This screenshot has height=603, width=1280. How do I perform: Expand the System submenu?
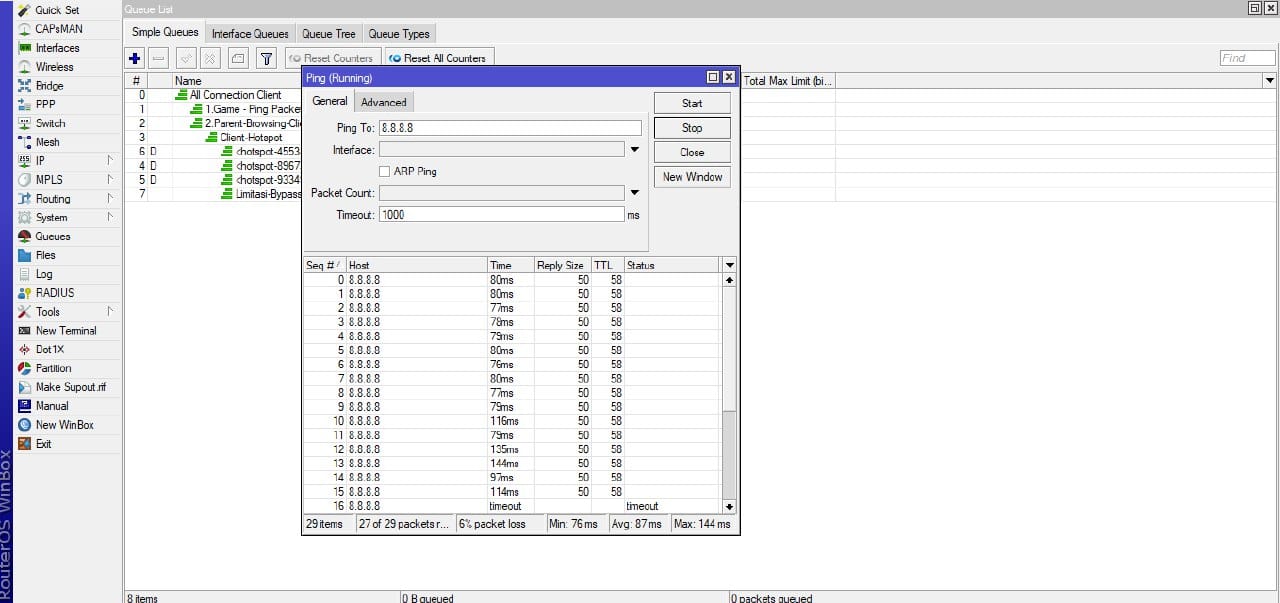click(x=109, y=217)
